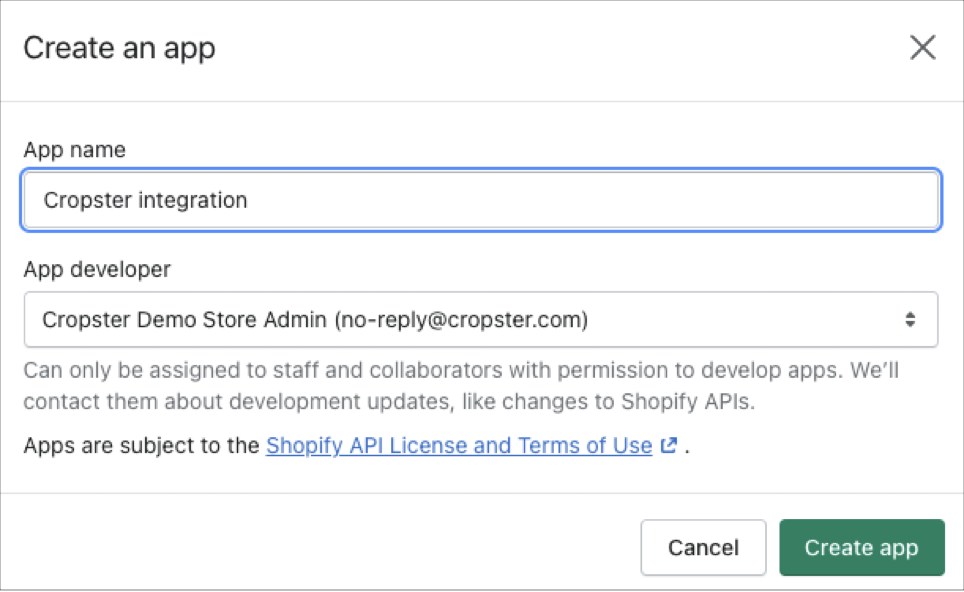Click the word integration in App name field
The width and height of the screenshot is (964, 592).
coord(192,200)
